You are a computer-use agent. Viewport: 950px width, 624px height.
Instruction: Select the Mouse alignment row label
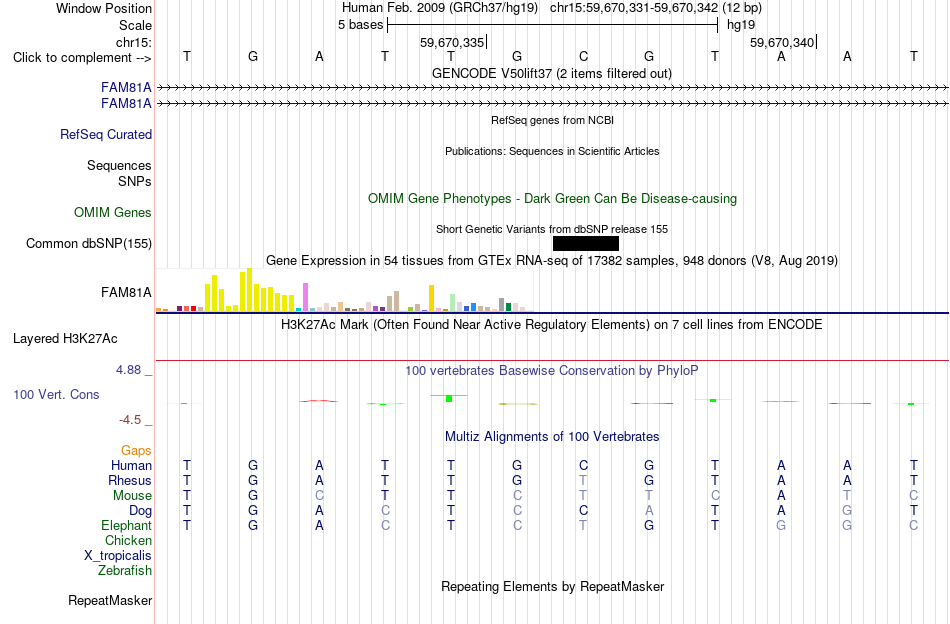click(132, 496)
